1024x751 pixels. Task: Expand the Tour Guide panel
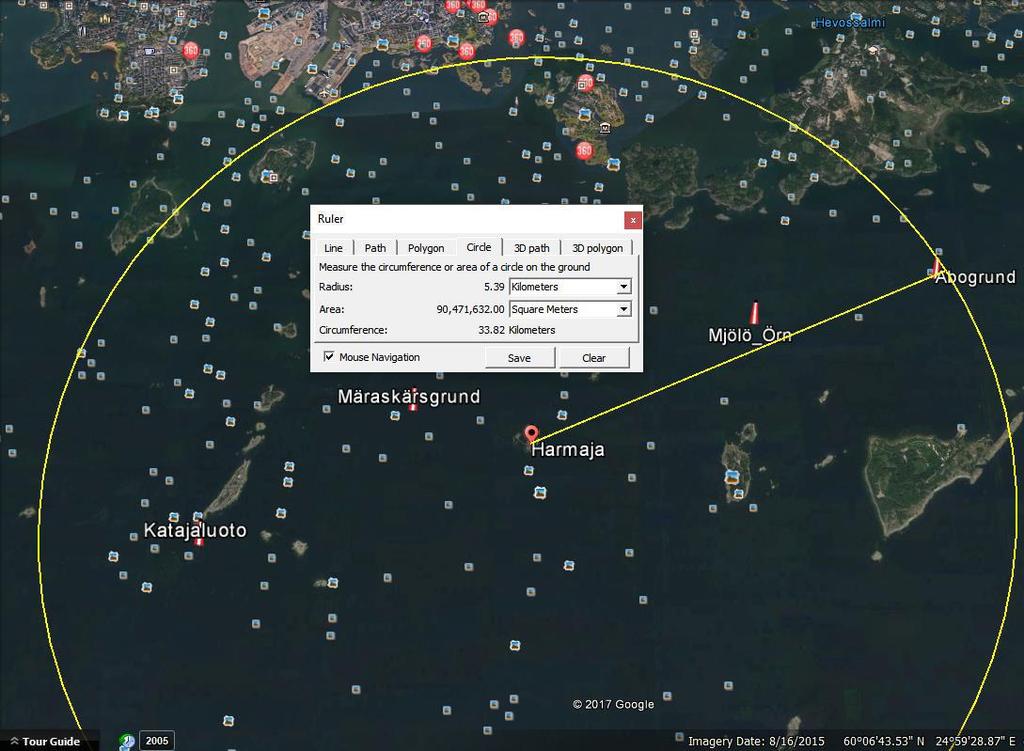click(x=44, y=741)
